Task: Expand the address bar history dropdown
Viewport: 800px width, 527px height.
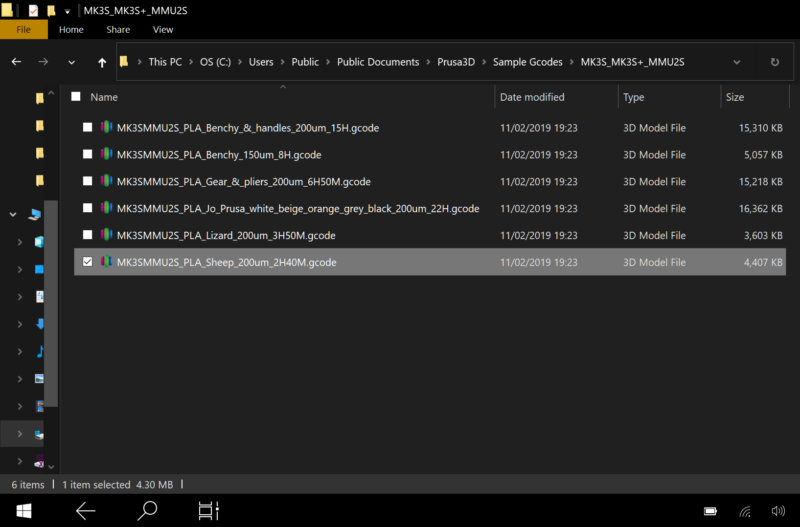Action: click(x=737, y=62)
